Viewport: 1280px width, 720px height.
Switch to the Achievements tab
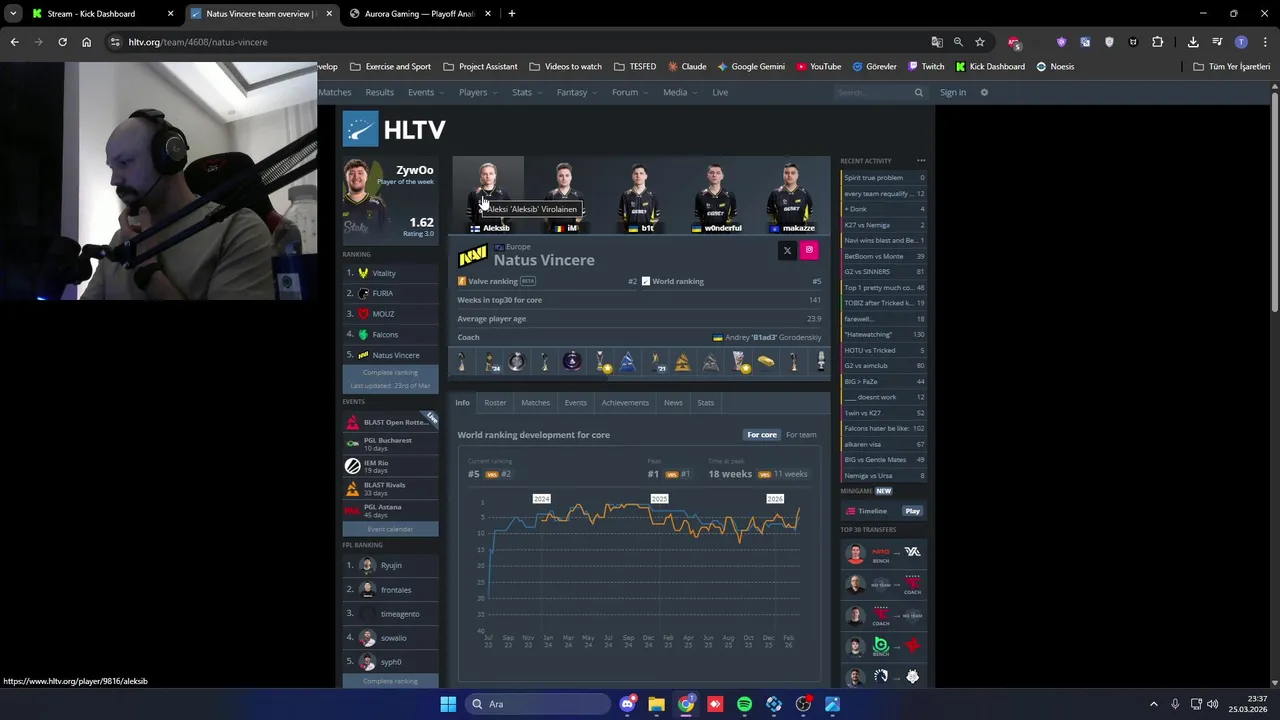tap(625, 402)
